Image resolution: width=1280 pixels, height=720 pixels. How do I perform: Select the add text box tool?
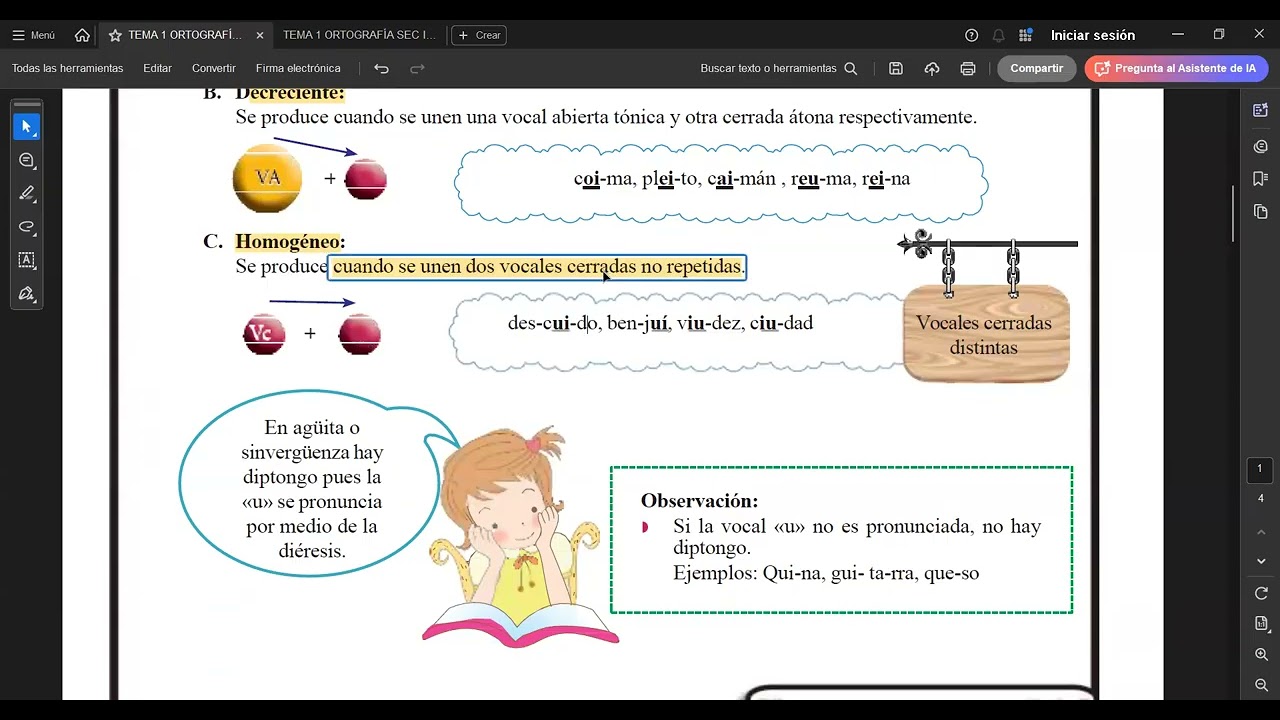click(27, 260)
